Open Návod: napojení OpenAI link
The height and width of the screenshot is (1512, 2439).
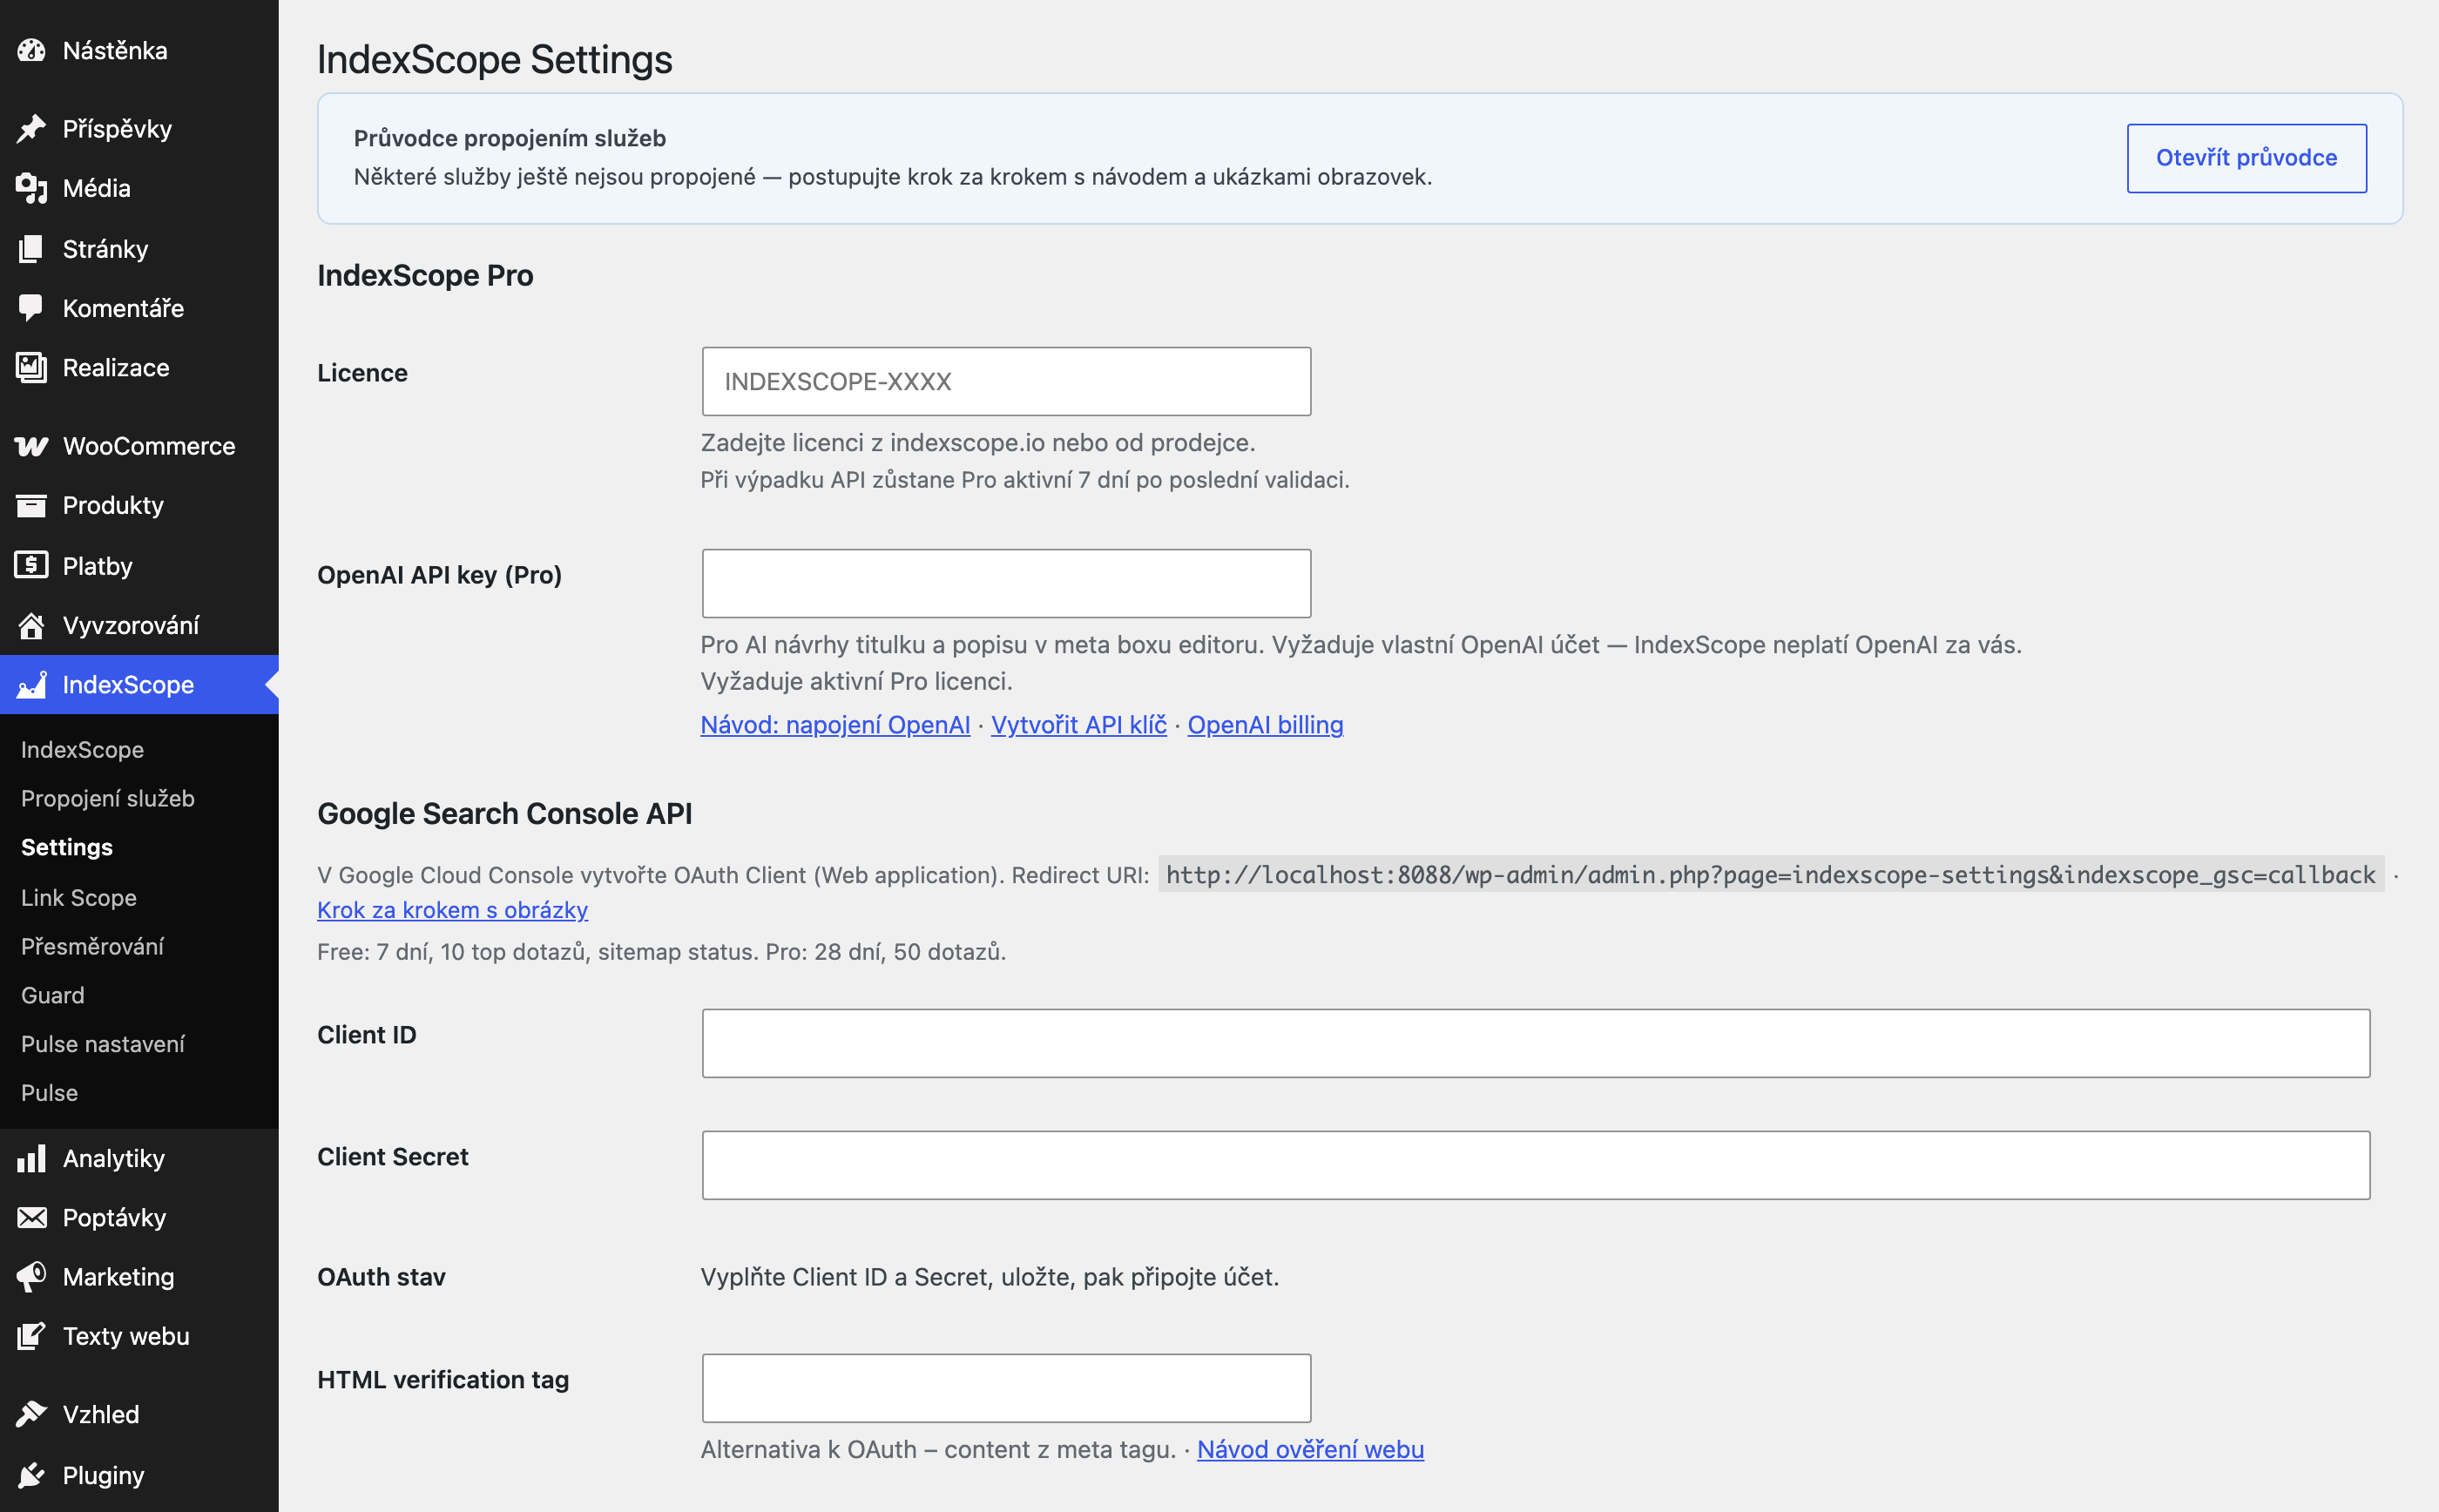[x=835, y=724]
